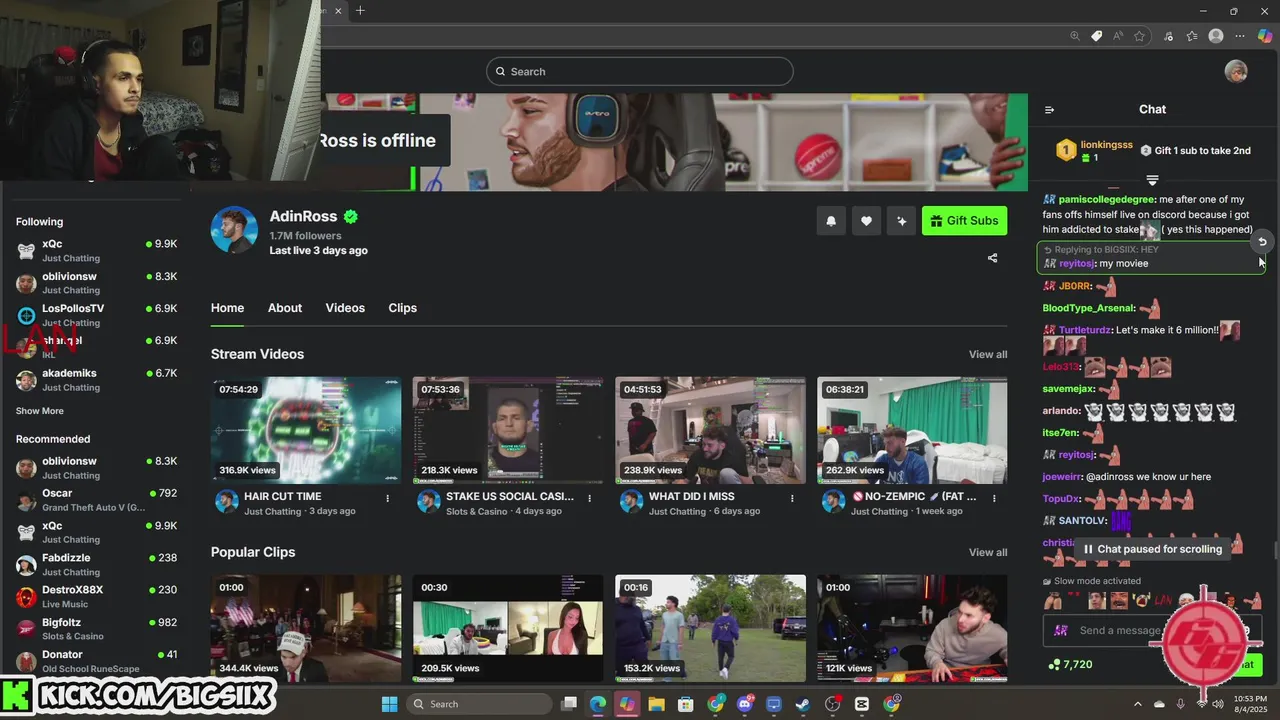Open Bigfoltz channel in Recommended
The height and width of the screenshot is (720, 1280).
96,629
